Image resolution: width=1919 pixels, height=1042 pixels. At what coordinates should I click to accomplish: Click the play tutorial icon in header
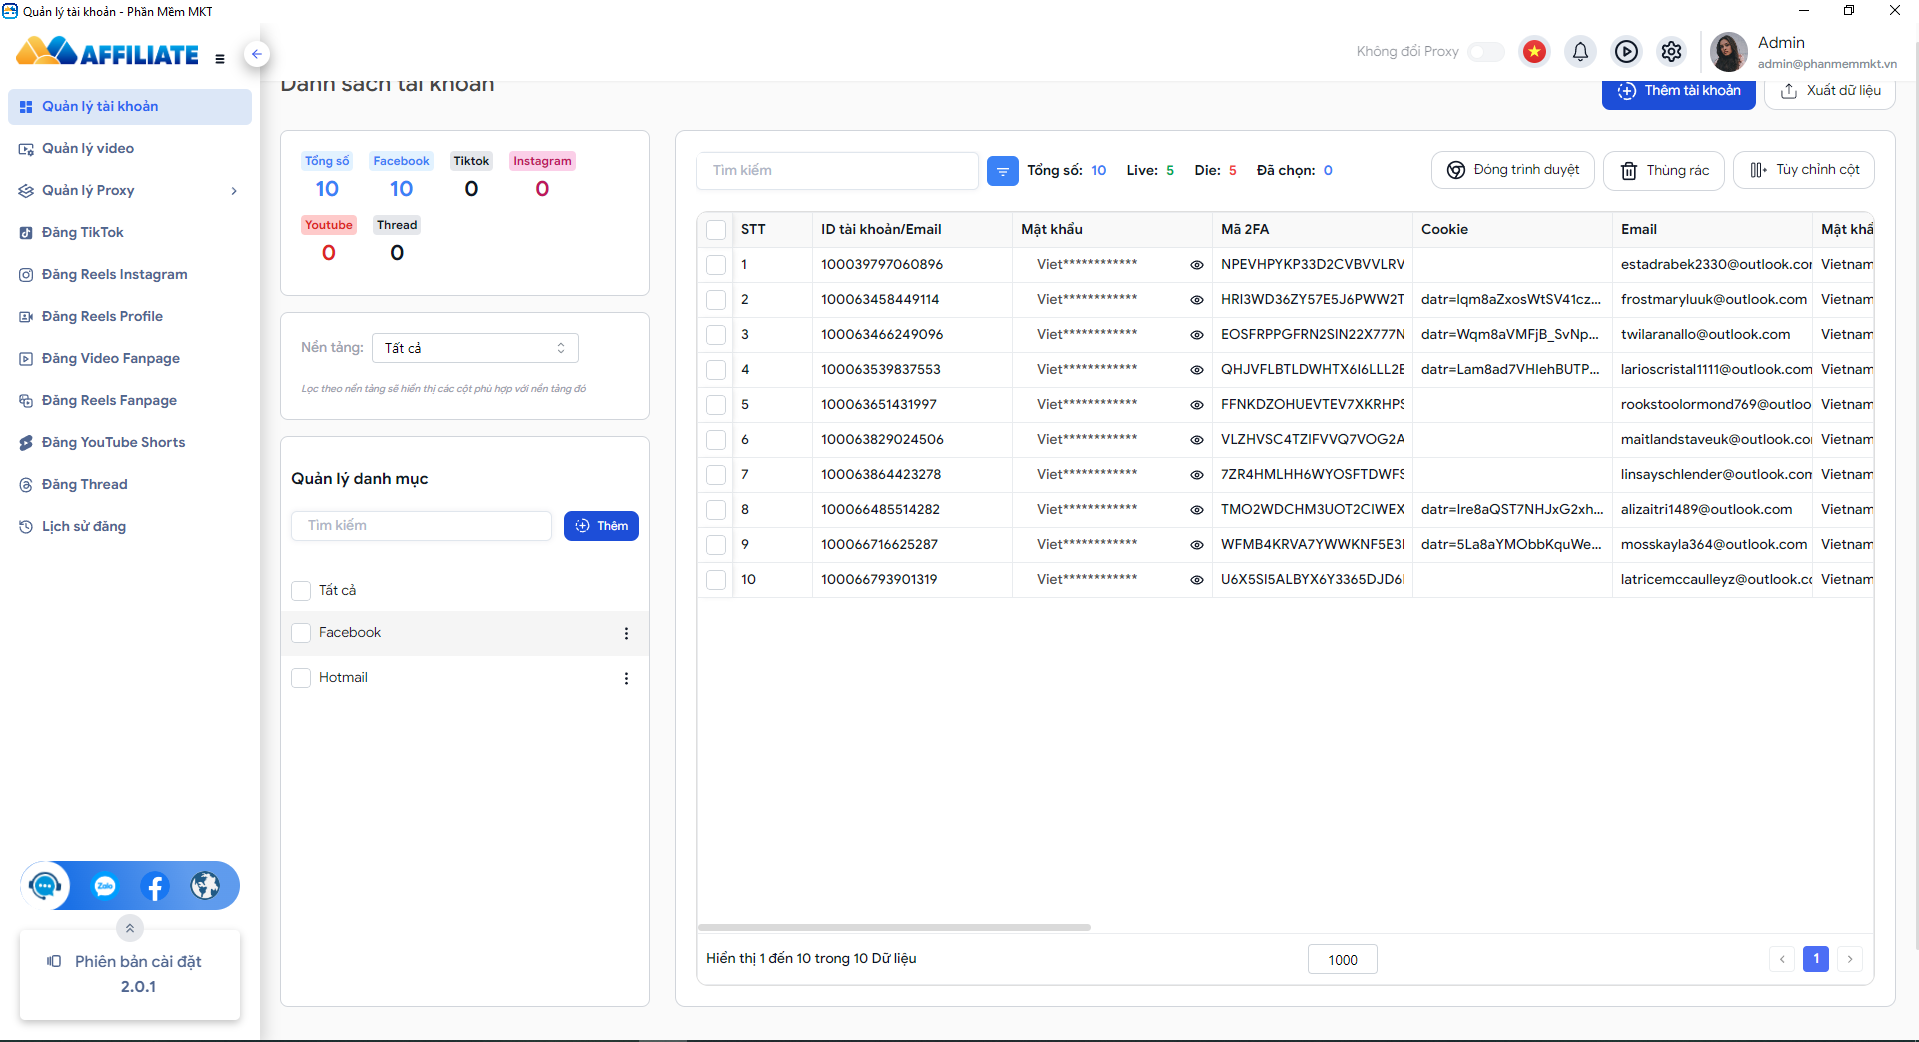pyautogui.click(x=1626, y=51)
